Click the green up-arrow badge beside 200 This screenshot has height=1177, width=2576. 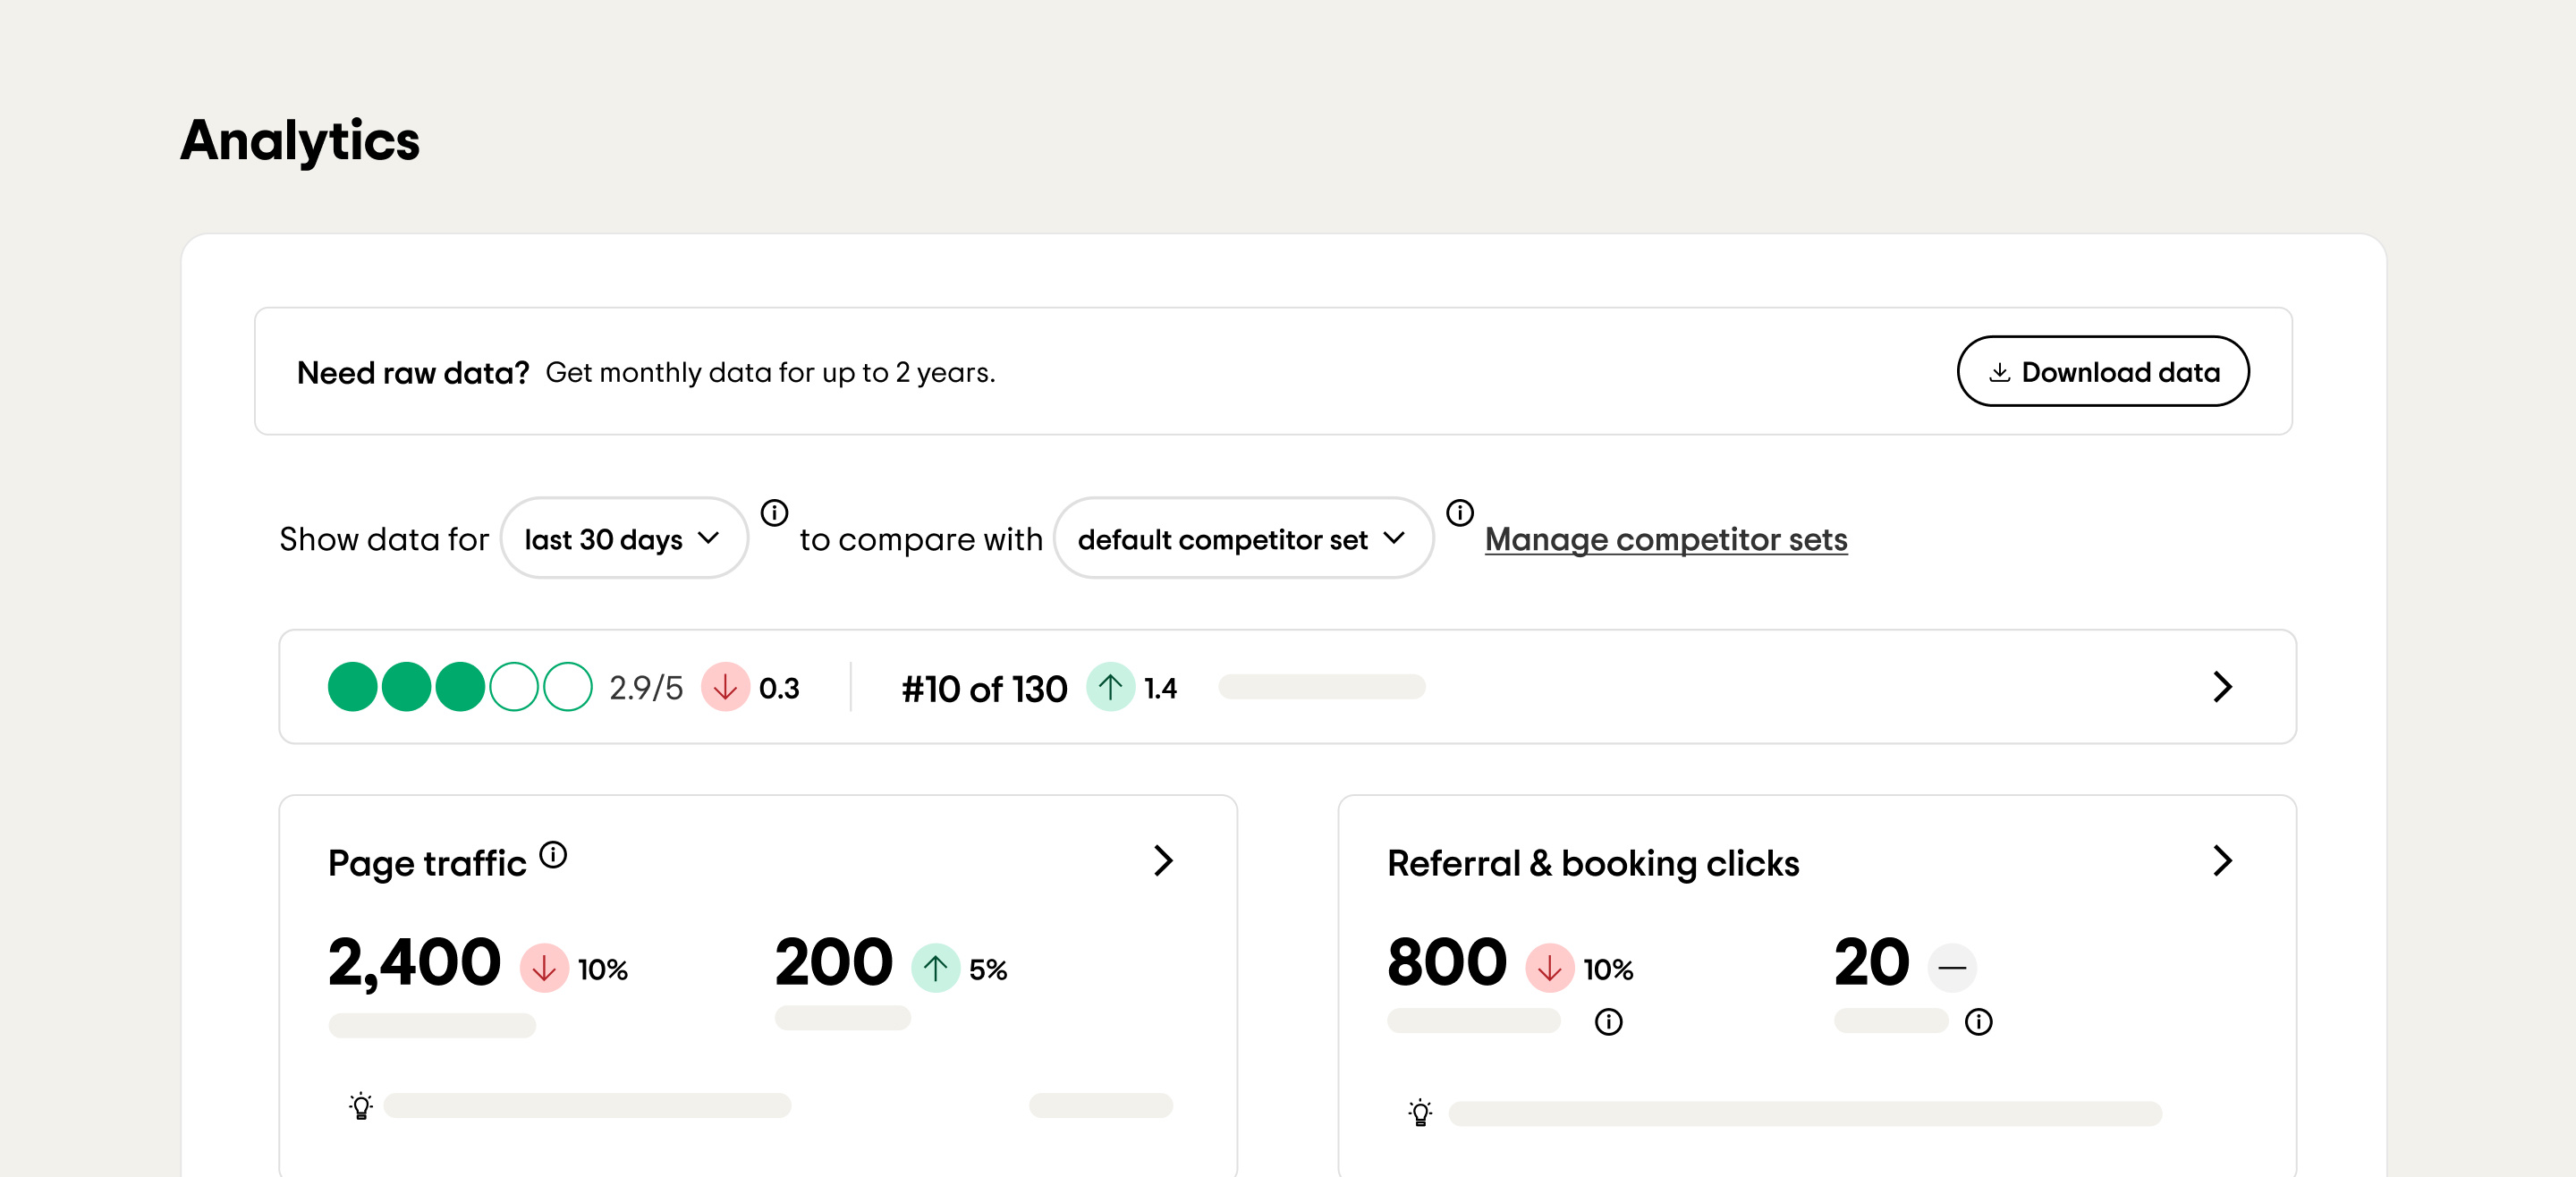(936, 967)
